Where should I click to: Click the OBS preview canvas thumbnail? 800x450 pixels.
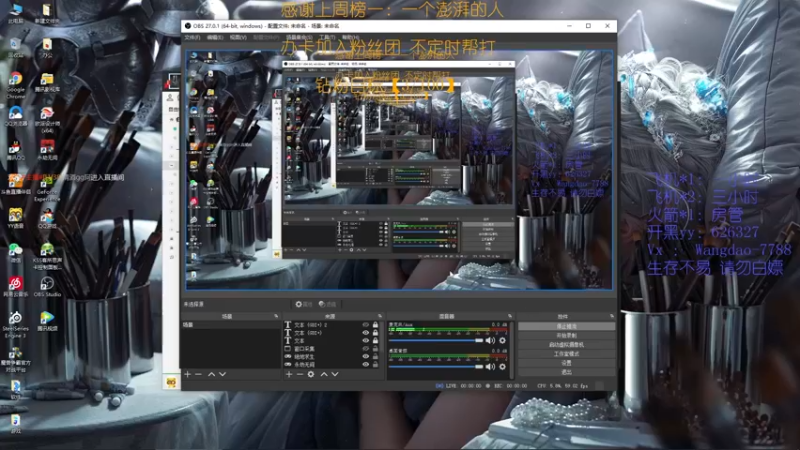[x=399, y=170]
